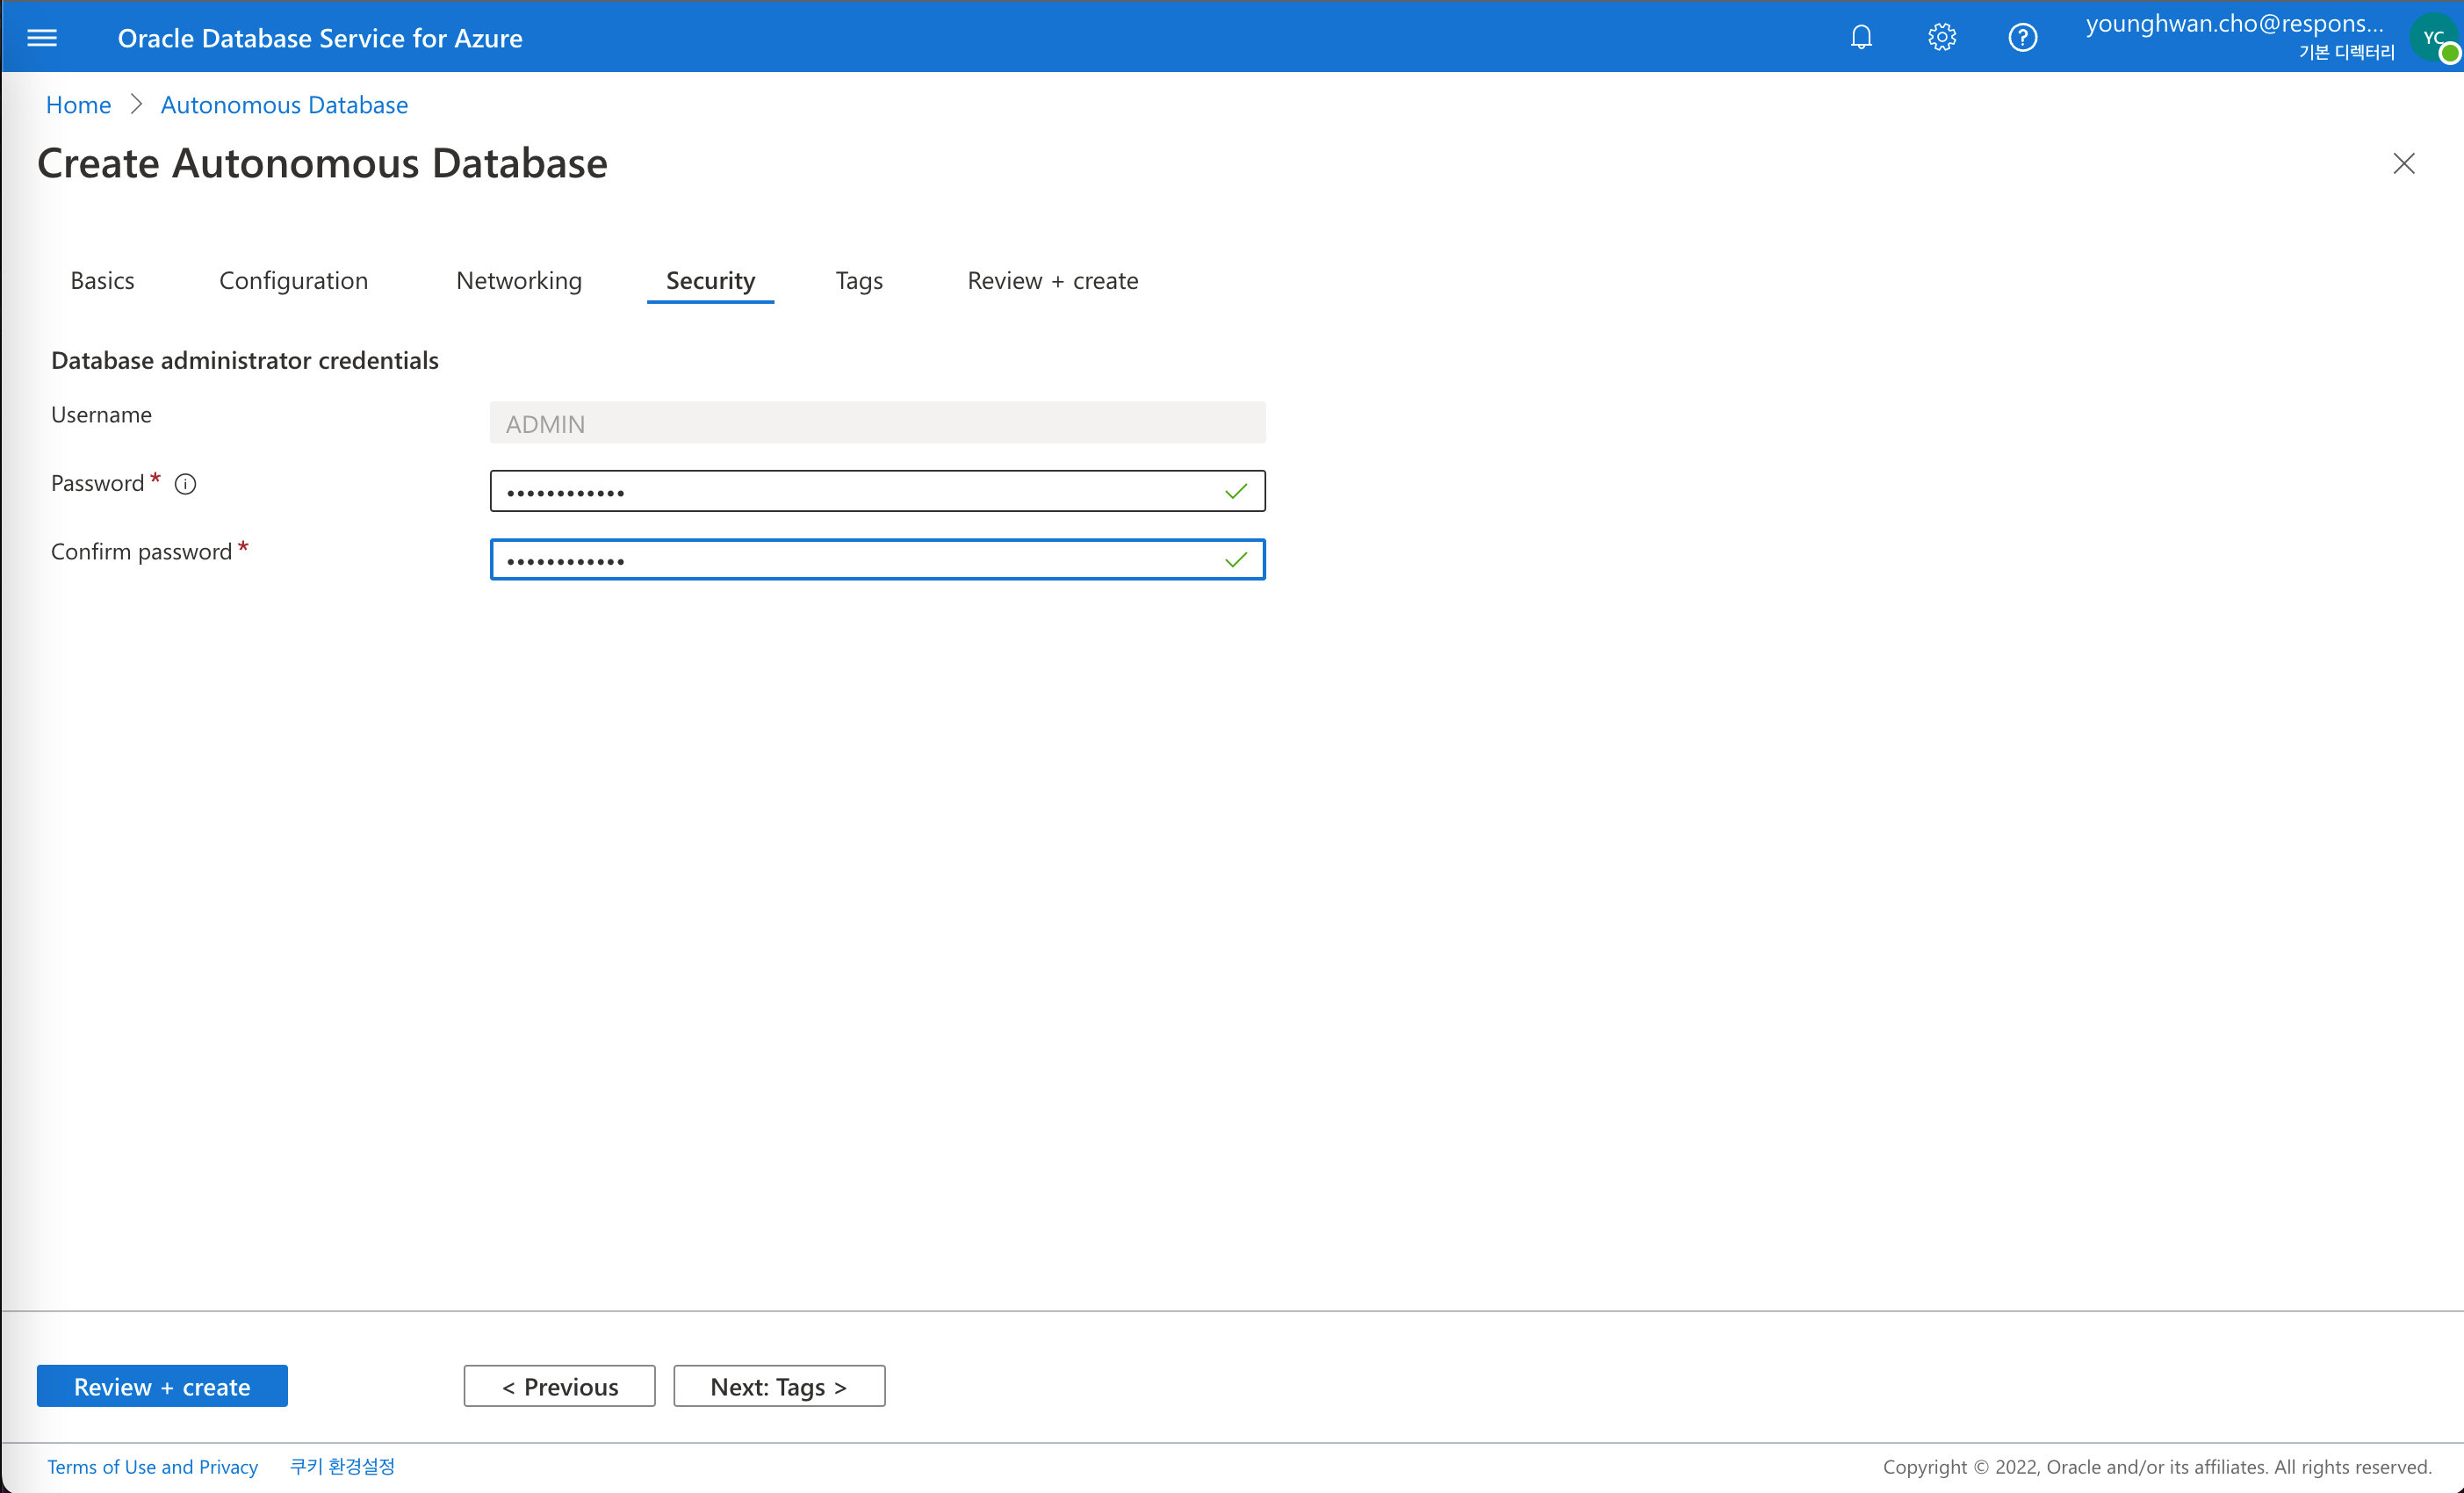Open the settings gear icon

[1942, 38]
